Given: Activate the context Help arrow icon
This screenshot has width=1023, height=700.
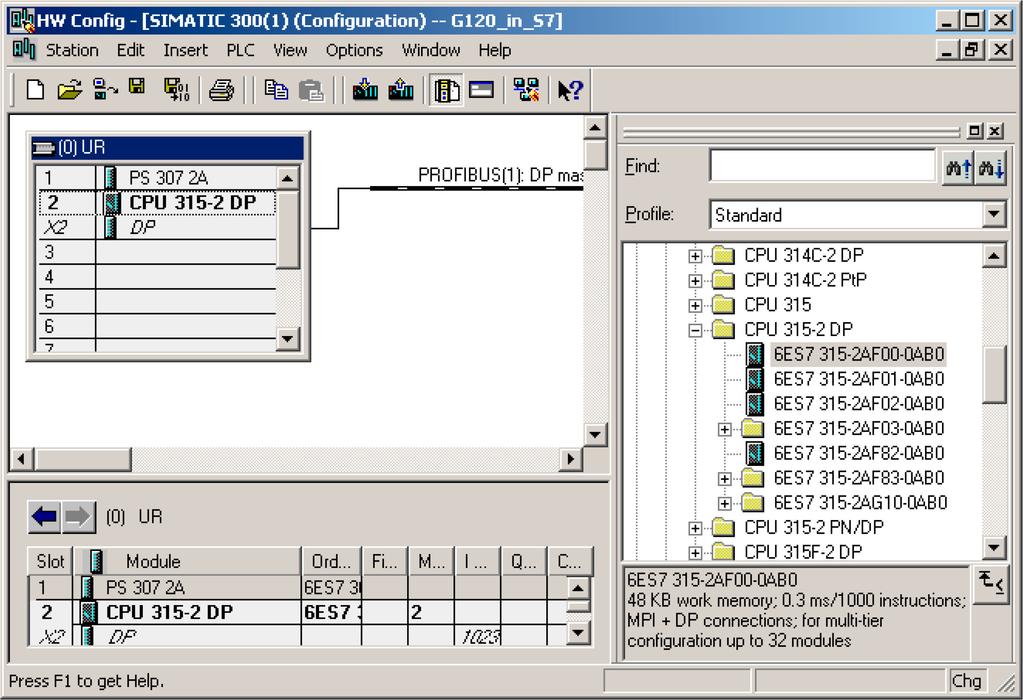Looking at the screenshot, I should coord(570,89).
